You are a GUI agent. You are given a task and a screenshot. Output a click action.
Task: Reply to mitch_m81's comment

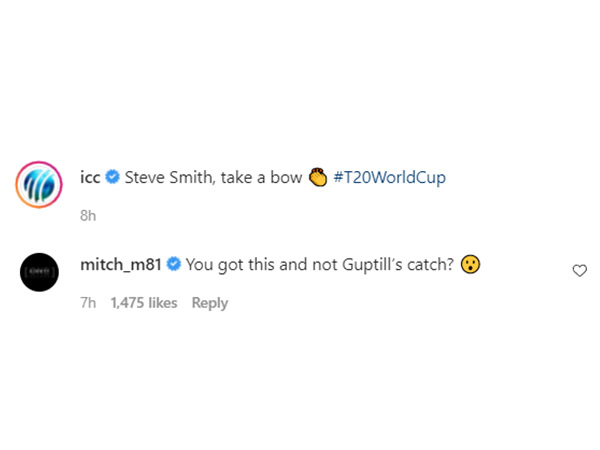pyautogui.click(x=210, y=303)
